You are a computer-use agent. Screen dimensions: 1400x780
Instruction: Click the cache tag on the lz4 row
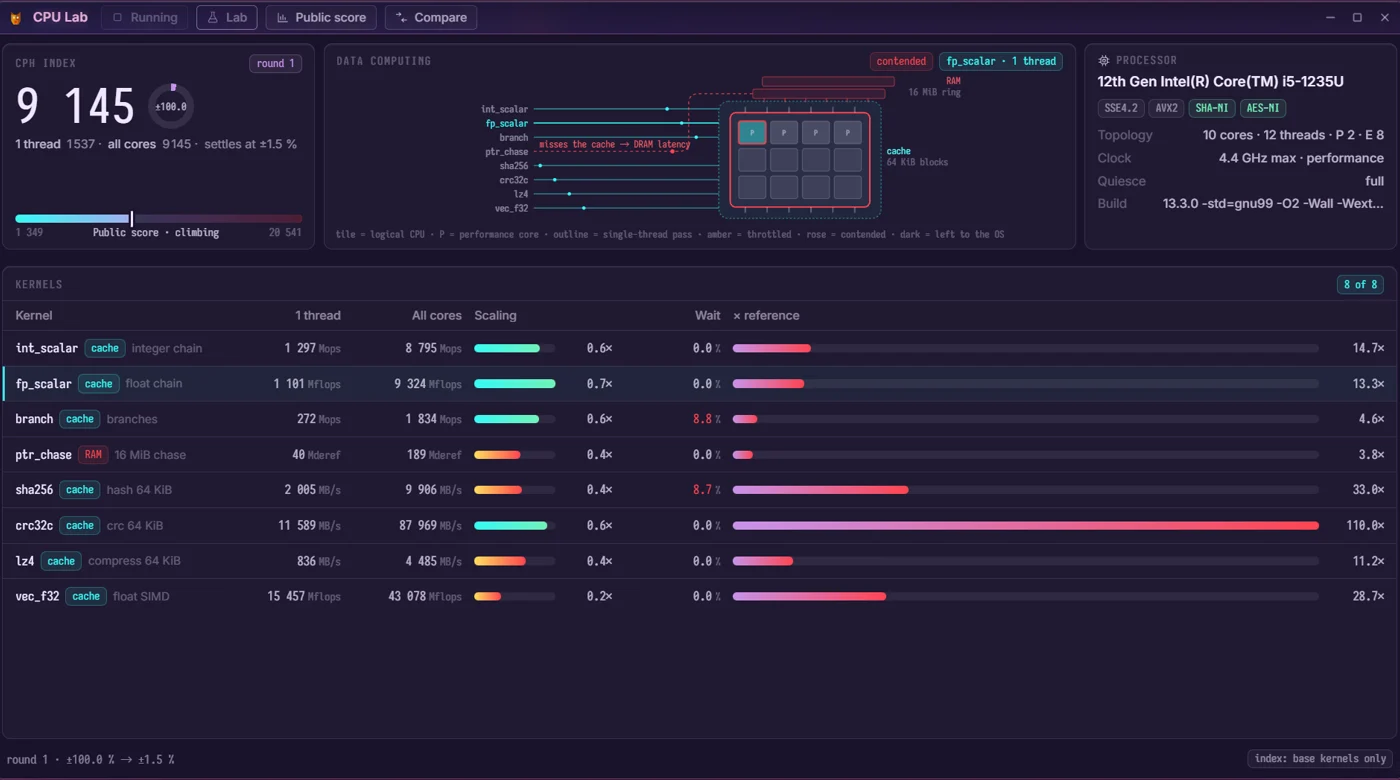61,561
